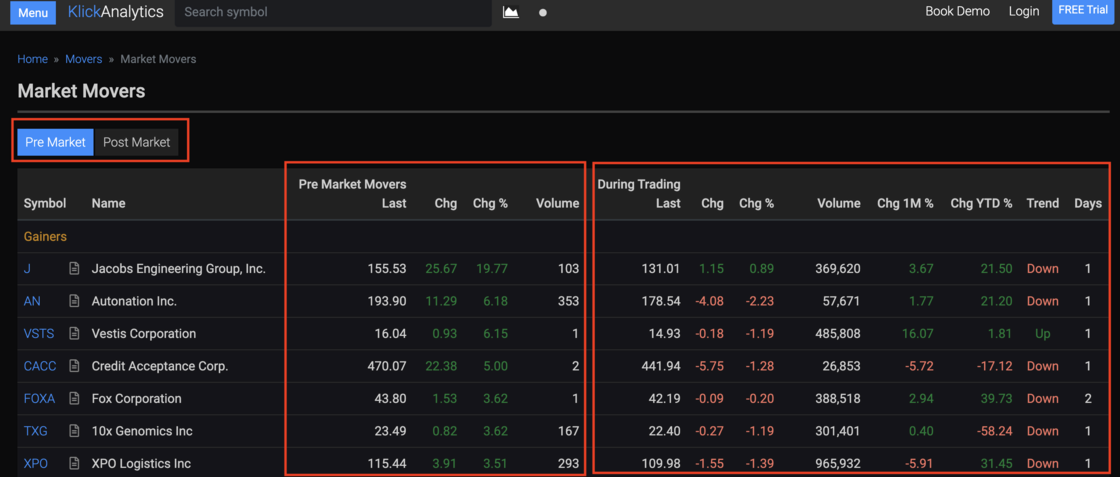The image size is (1120, 477).
Task: Click the Symbol column header
Action: (45, 204)
